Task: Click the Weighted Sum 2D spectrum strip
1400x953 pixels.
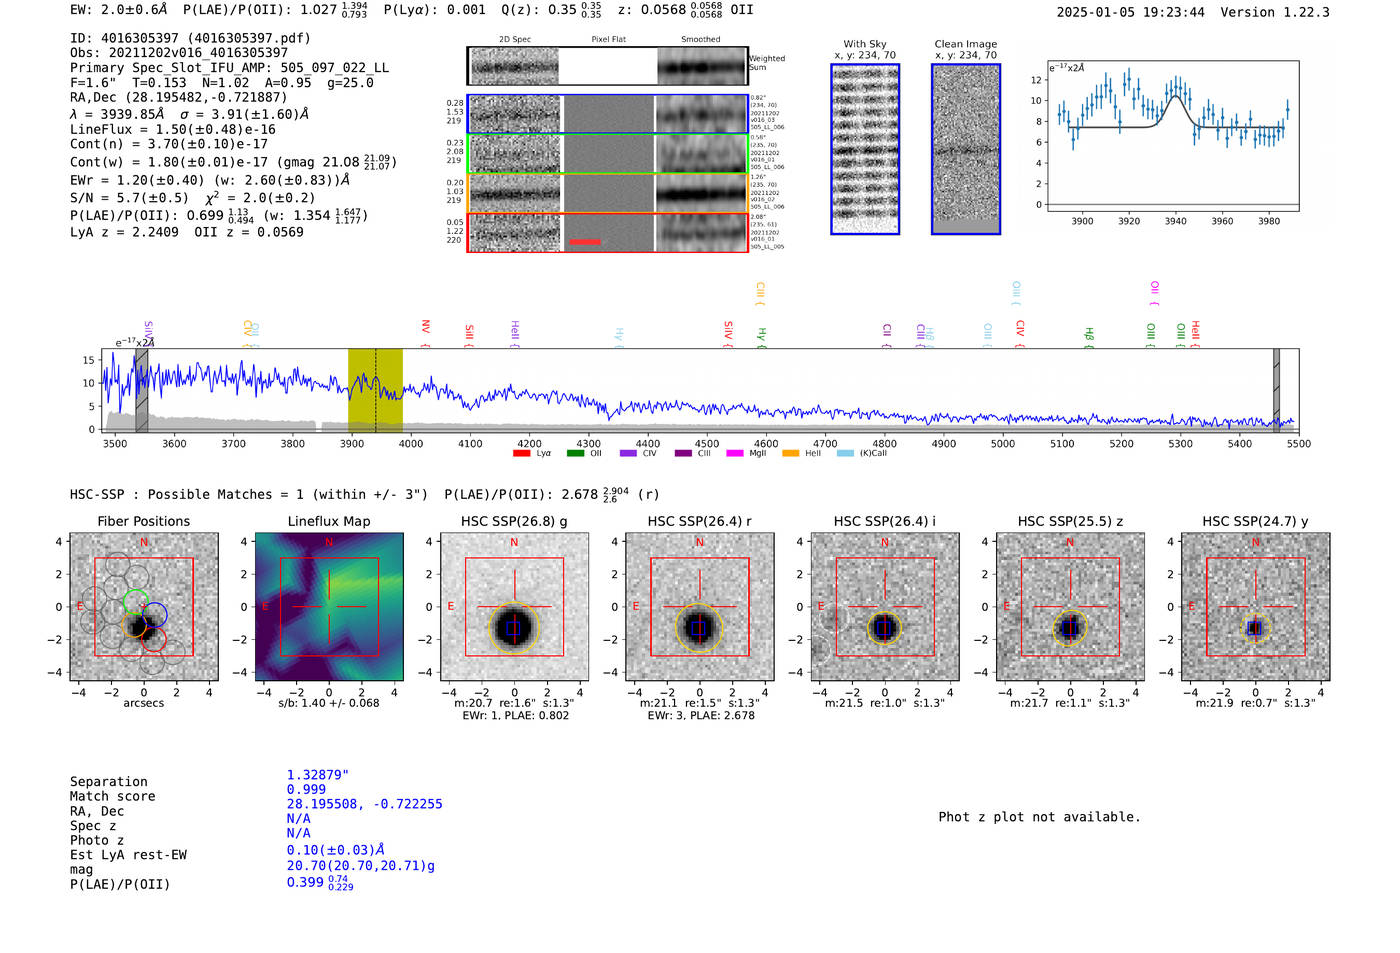Action: click(608, 66)
